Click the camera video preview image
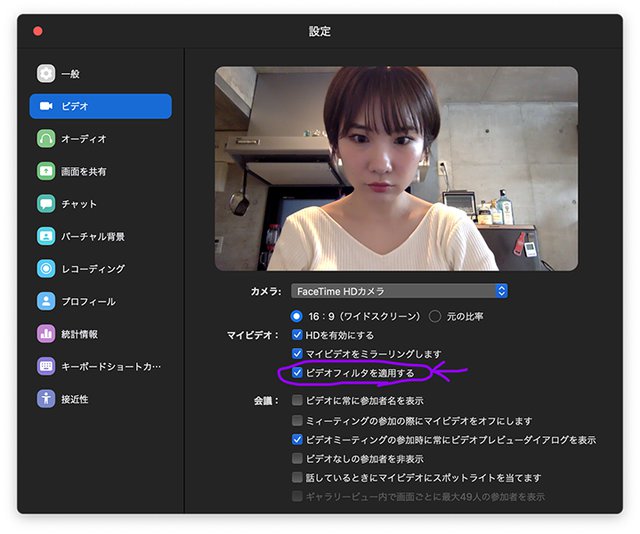 pyautogui.click(x=396, y=169)
